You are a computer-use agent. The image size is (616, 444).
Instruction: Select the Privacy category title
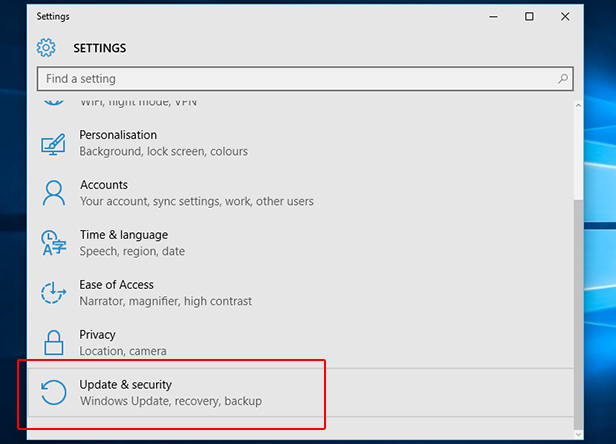(97, 334)
